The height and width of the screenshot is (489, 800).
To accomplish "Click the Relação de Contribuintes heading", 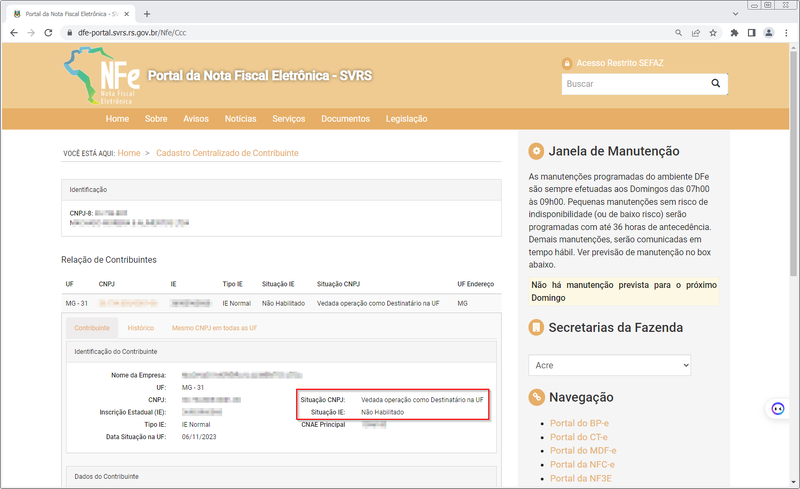I will [x=109, y=260].
